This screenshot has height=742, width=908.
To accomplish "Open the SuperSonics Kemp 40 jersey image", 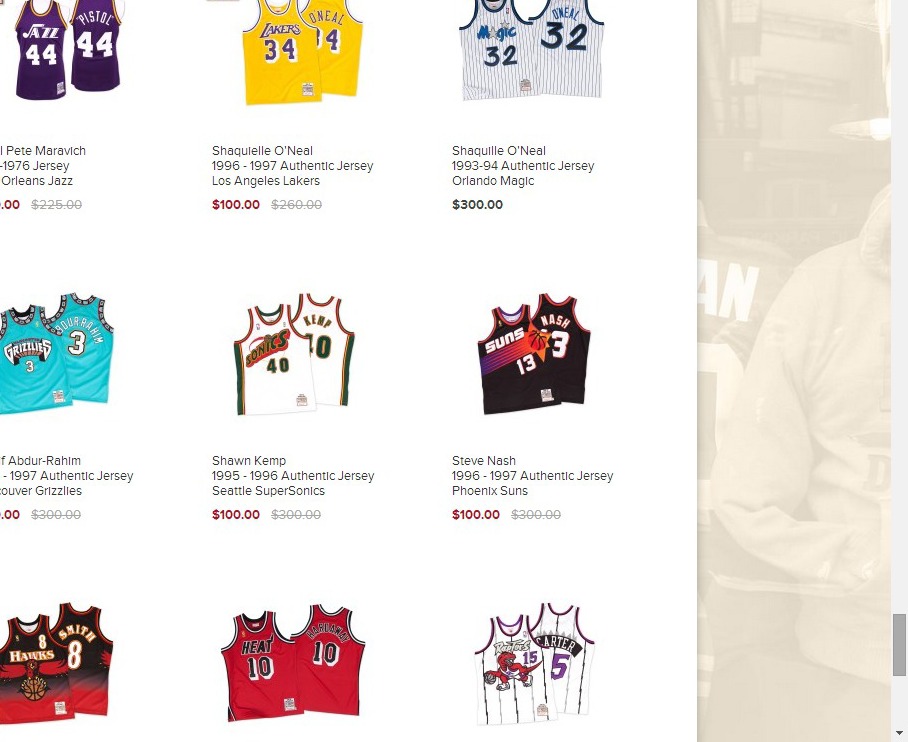I will (294, 354).
